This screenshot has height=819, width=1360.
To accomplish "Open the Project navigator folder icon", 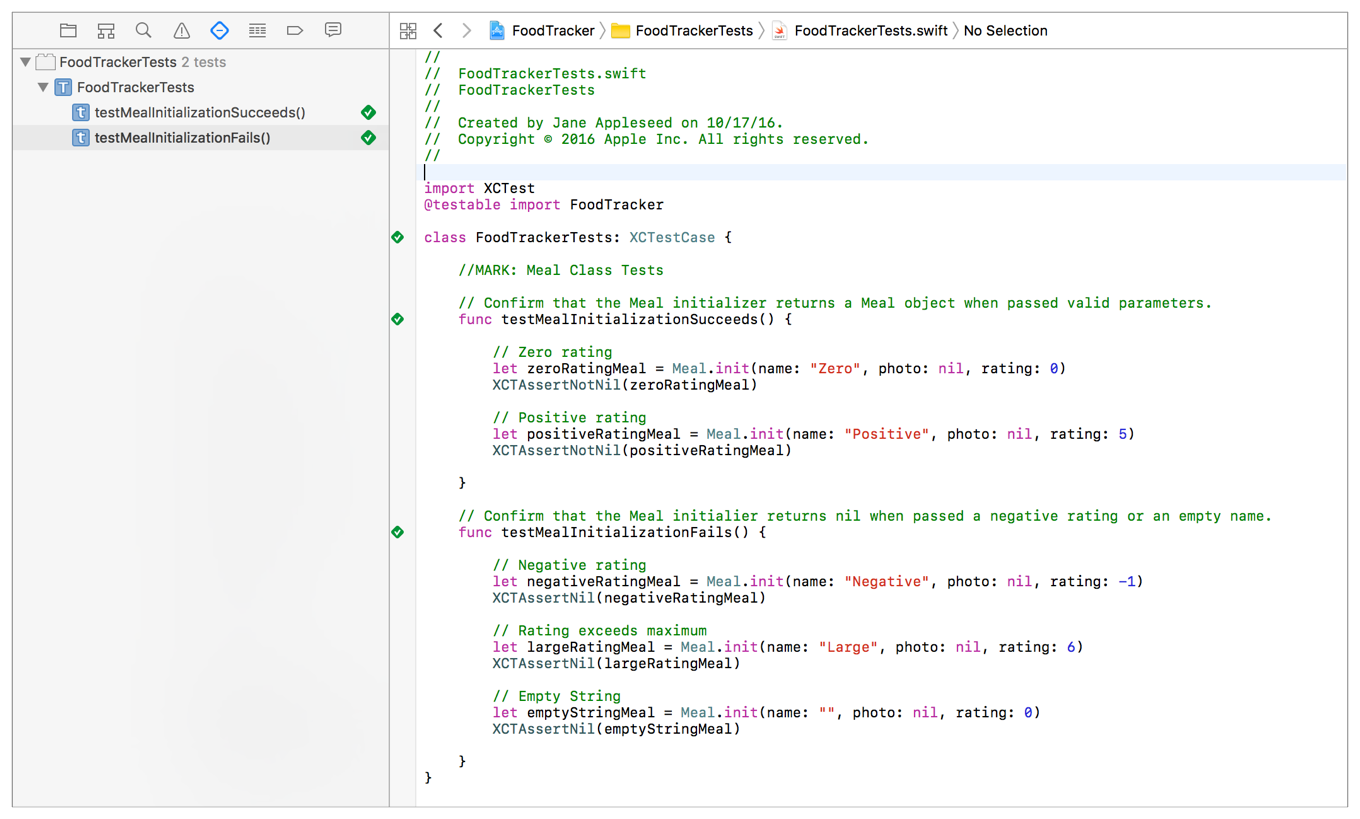I will tap(68, 31).
